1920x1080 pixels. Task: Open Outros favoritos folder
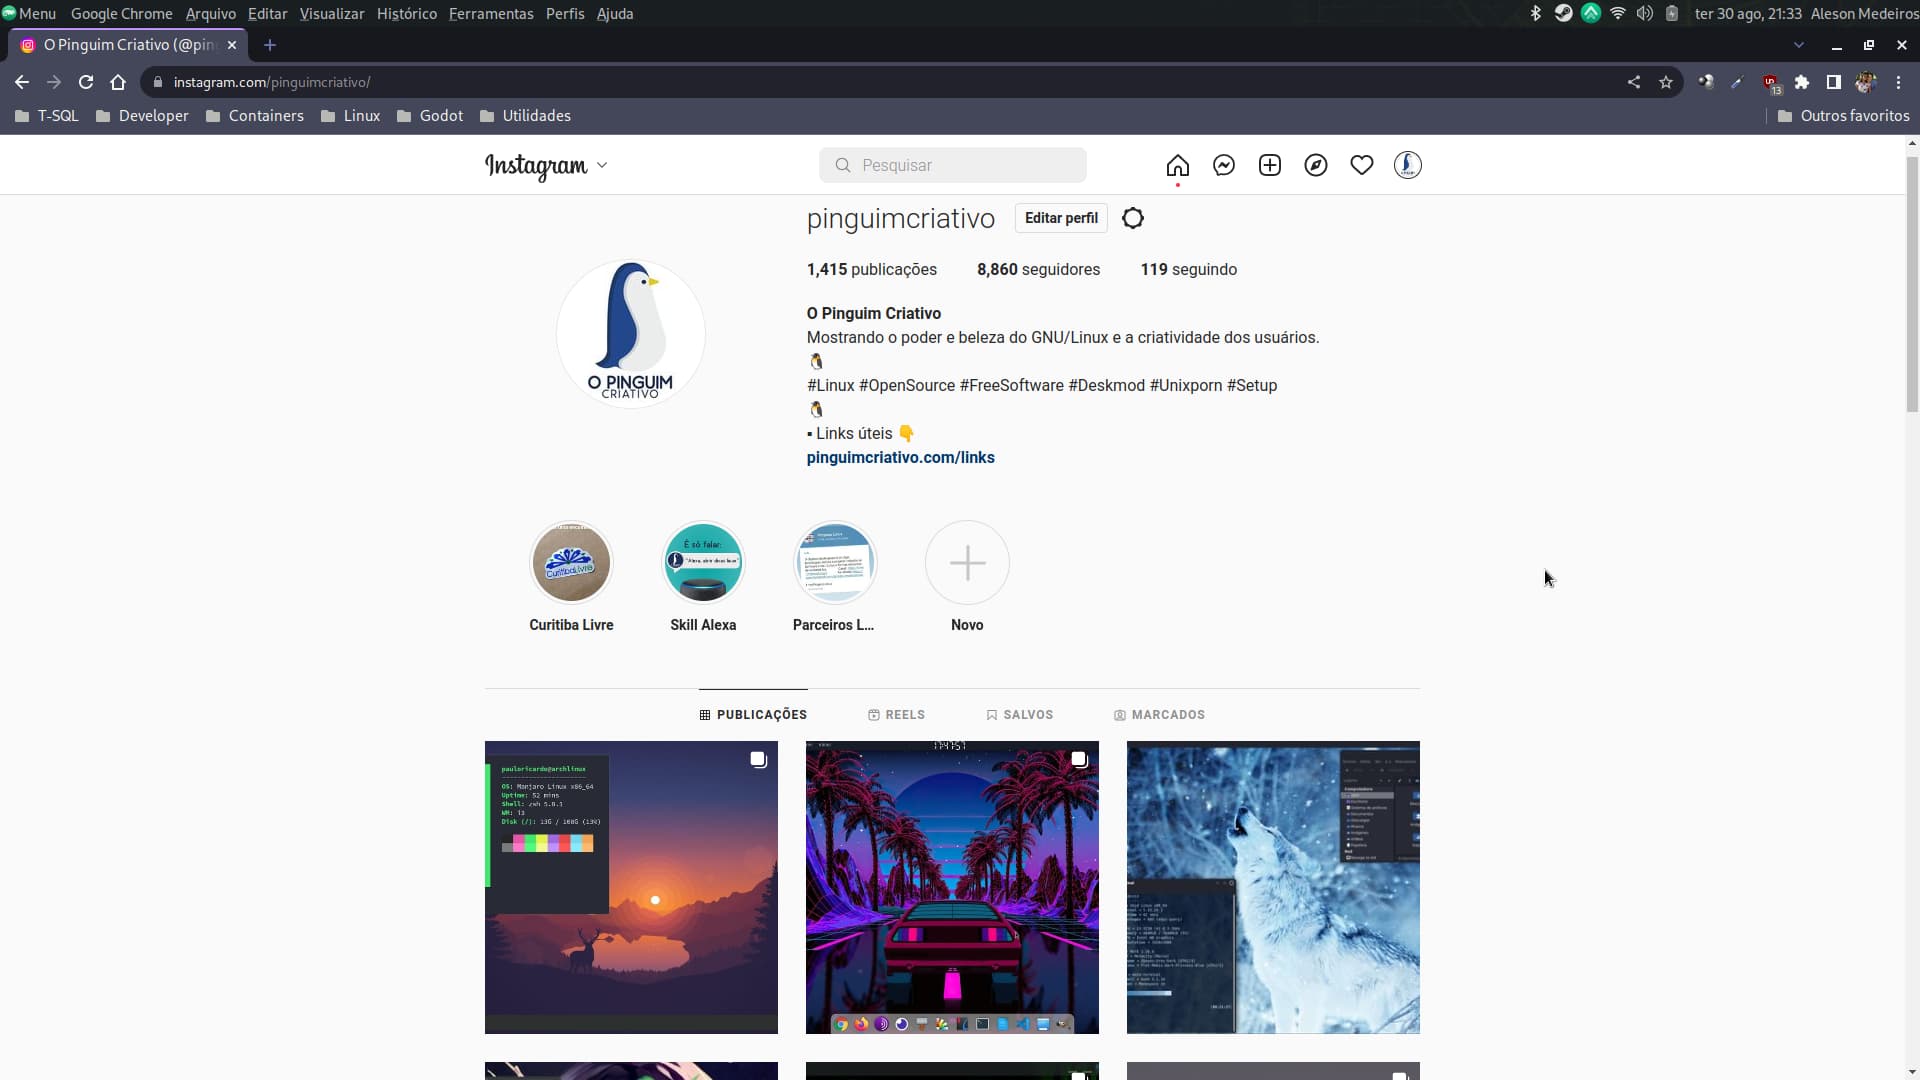pyautogui.click(x=1844, y=116)
